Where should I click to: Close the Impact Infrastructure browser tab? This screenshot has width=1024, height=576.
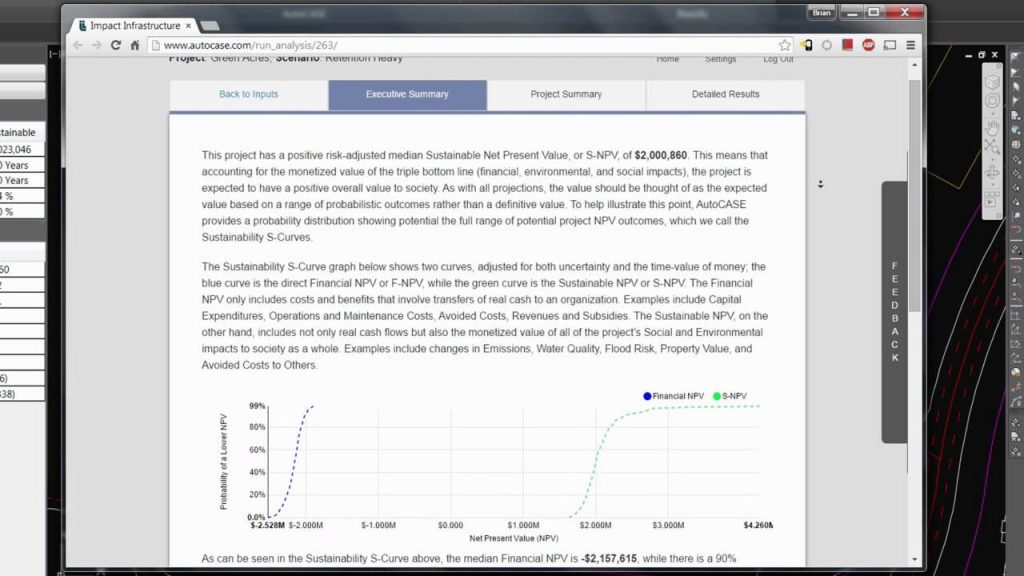tap(188, 25)
